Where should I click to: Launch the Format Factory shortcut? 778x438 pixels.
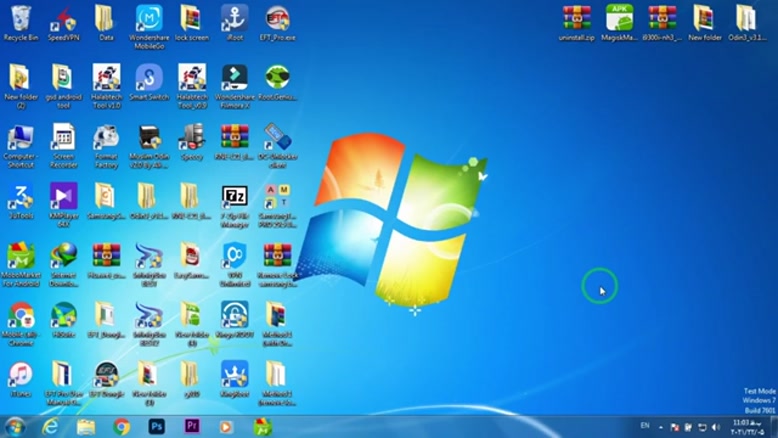(x=106, y=146)
